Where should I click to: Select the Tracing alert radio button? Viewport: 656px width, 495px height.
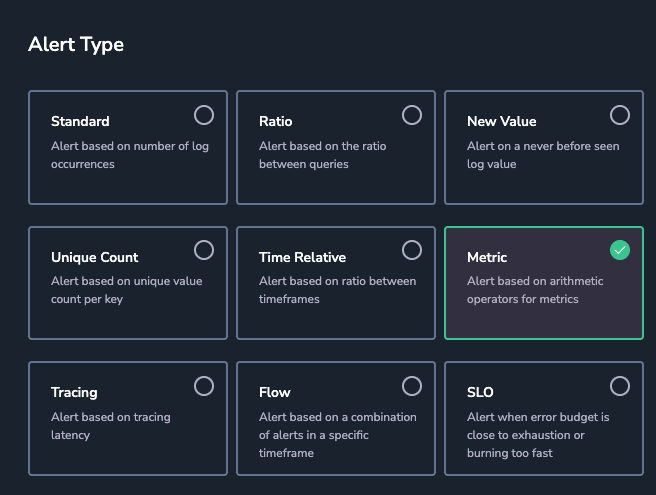[204, 386]
